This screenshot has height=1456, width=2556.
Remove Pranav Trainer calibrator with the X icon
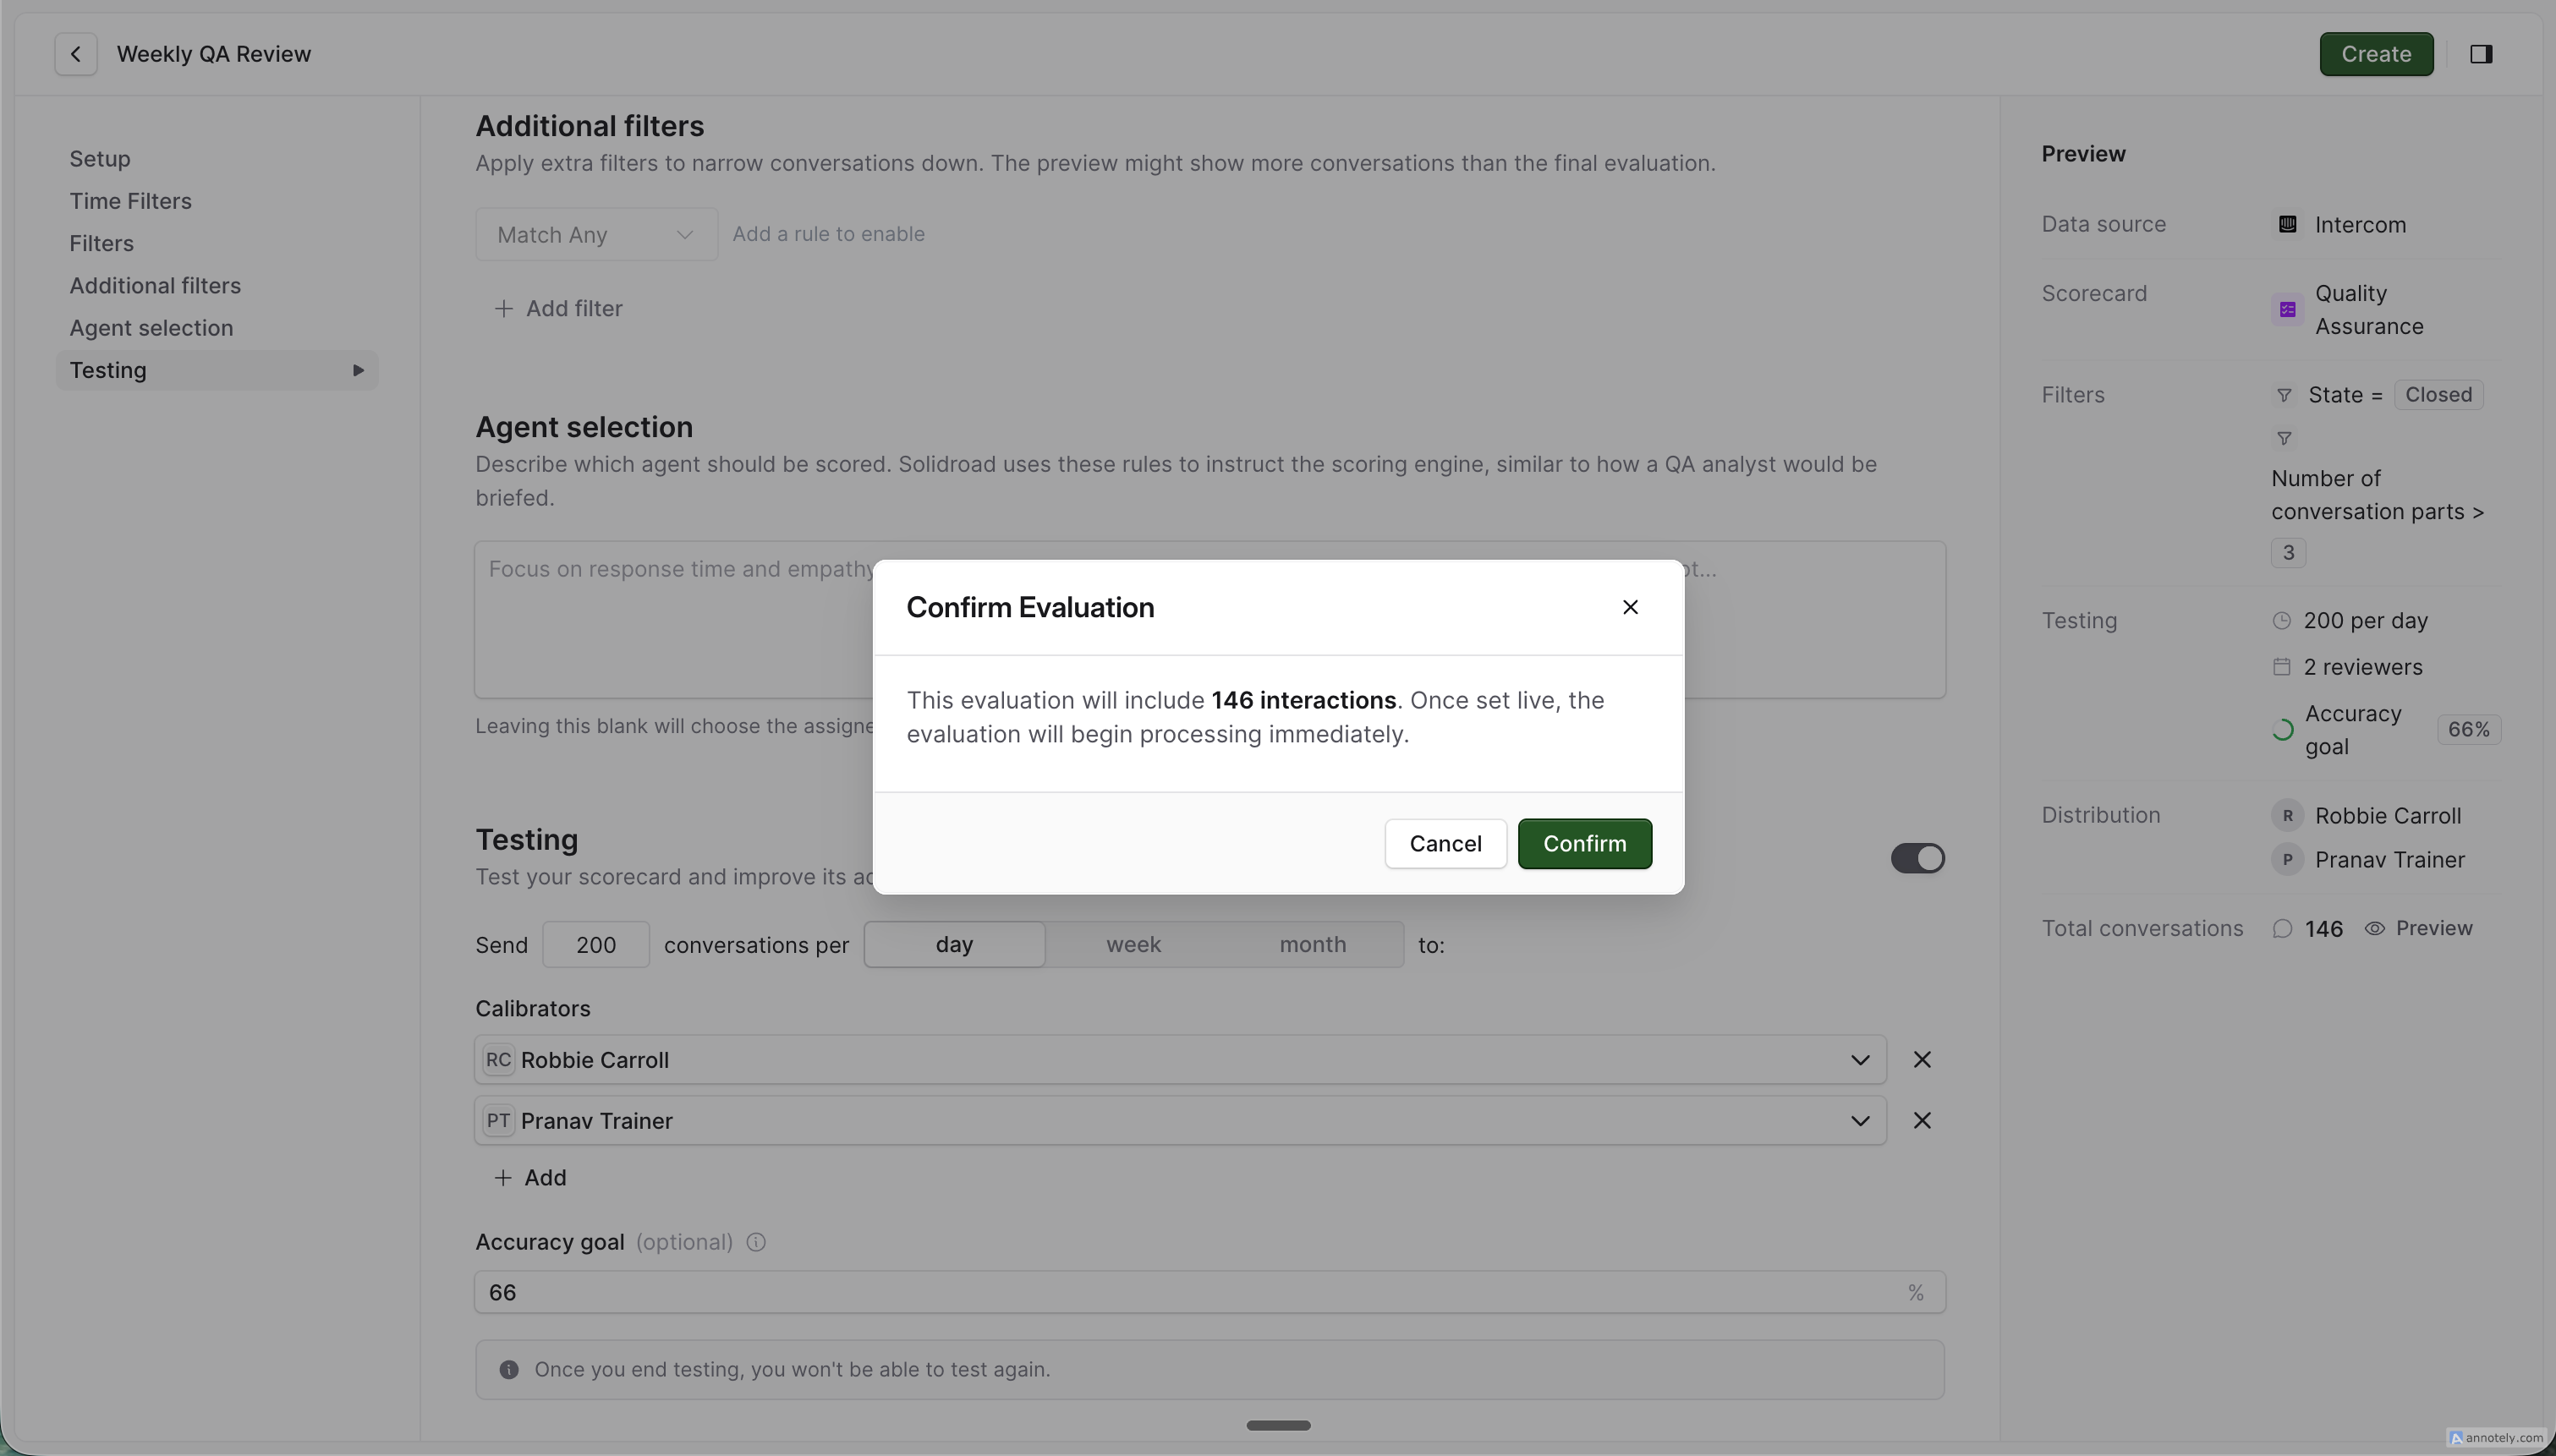[x=1922, y=1121]
